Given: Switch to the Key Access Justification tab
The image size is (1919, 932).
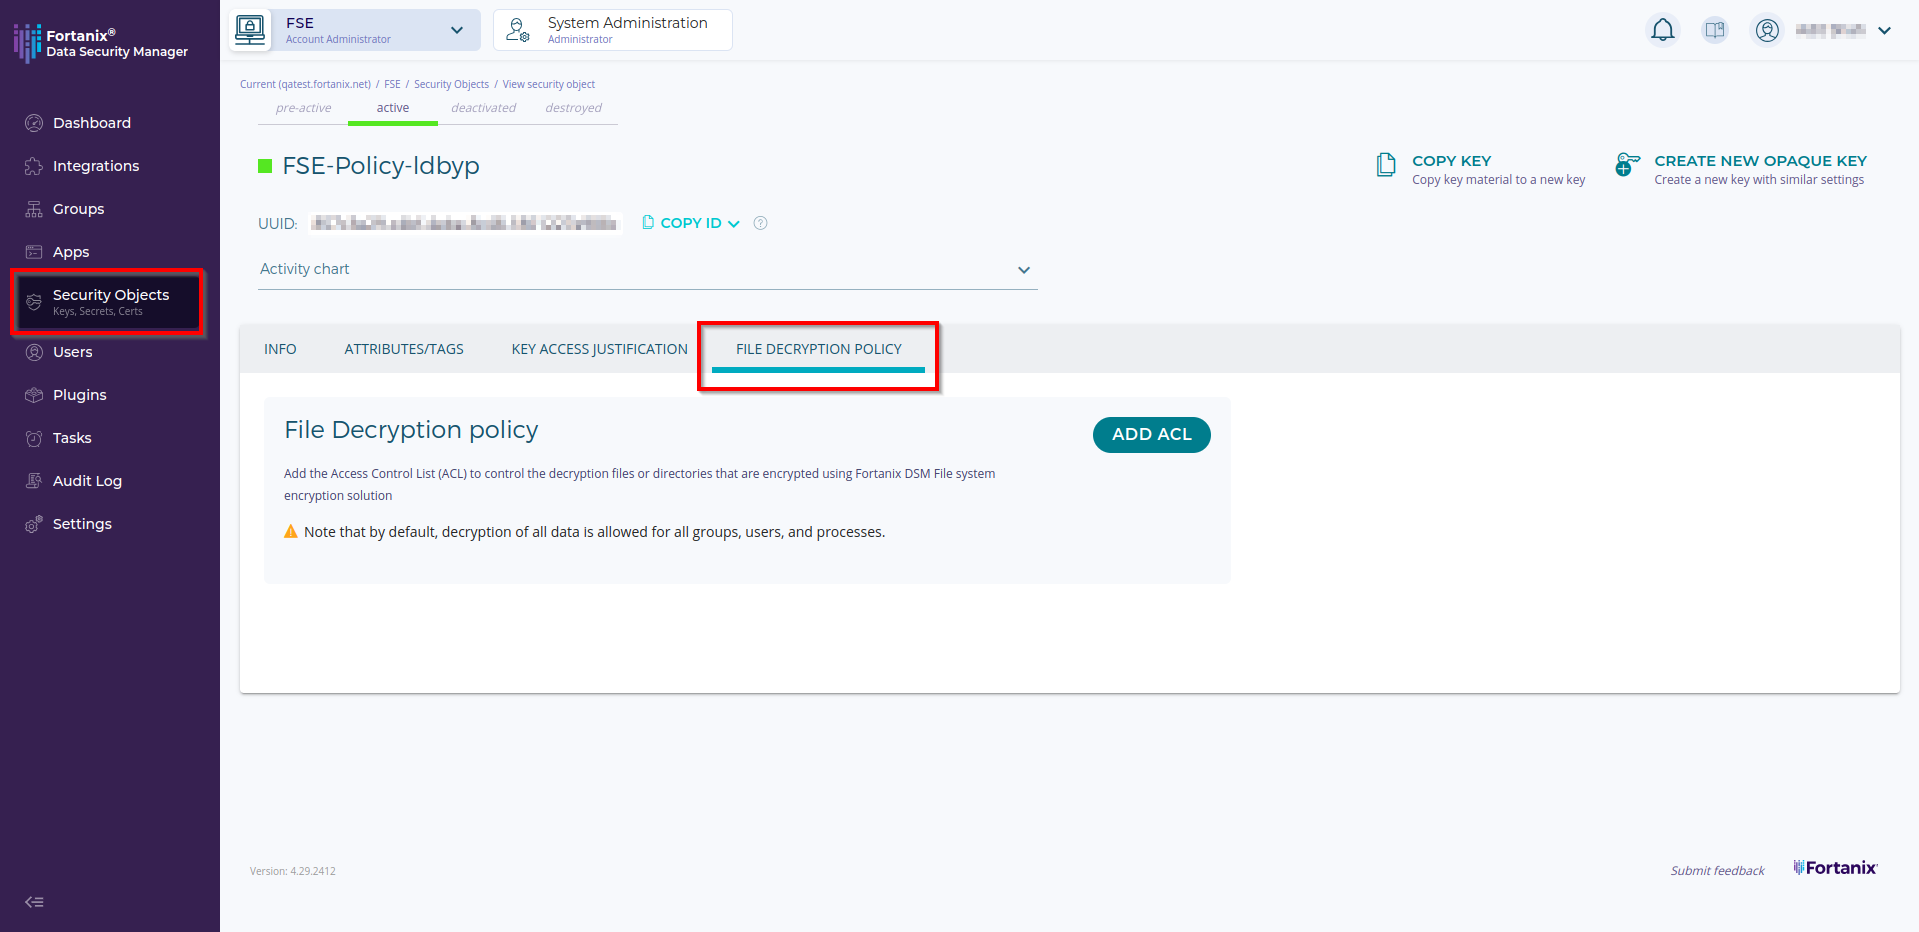Looking at the screenshot, I should tap(599, 349).
